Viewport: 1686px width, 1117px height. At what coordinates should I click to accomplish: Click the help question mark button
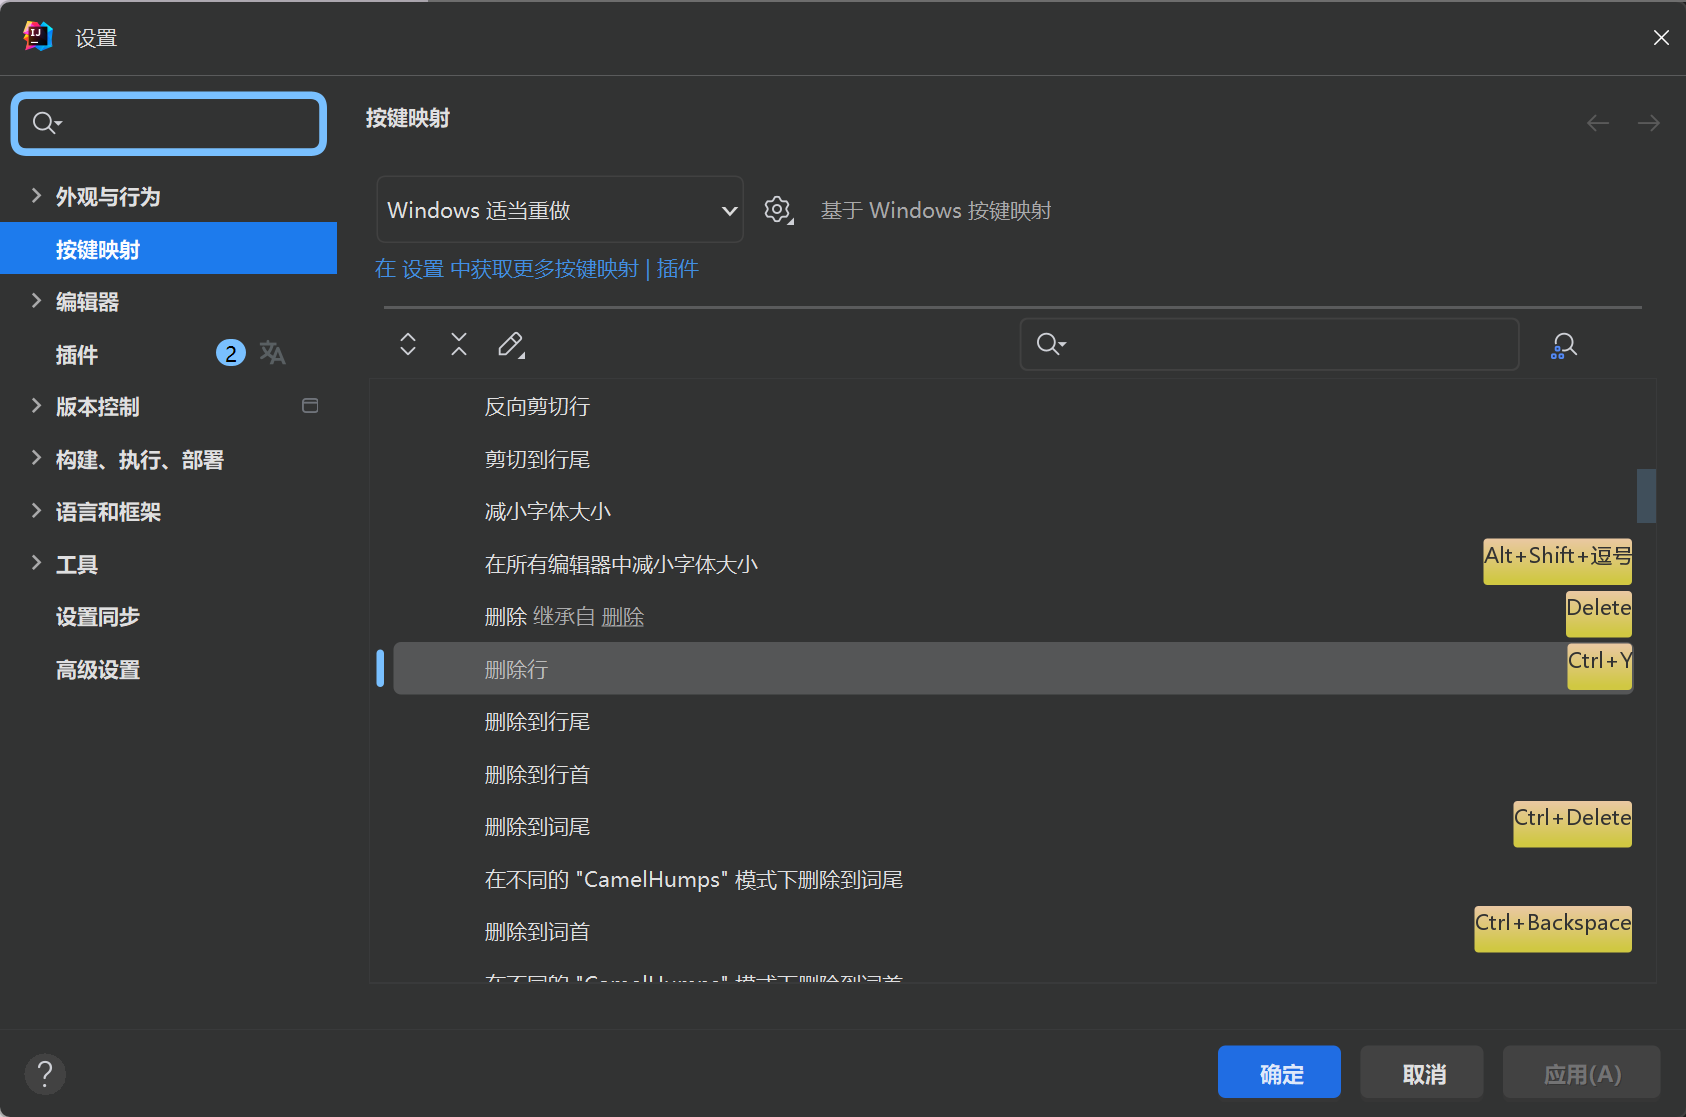(45, 1074)
